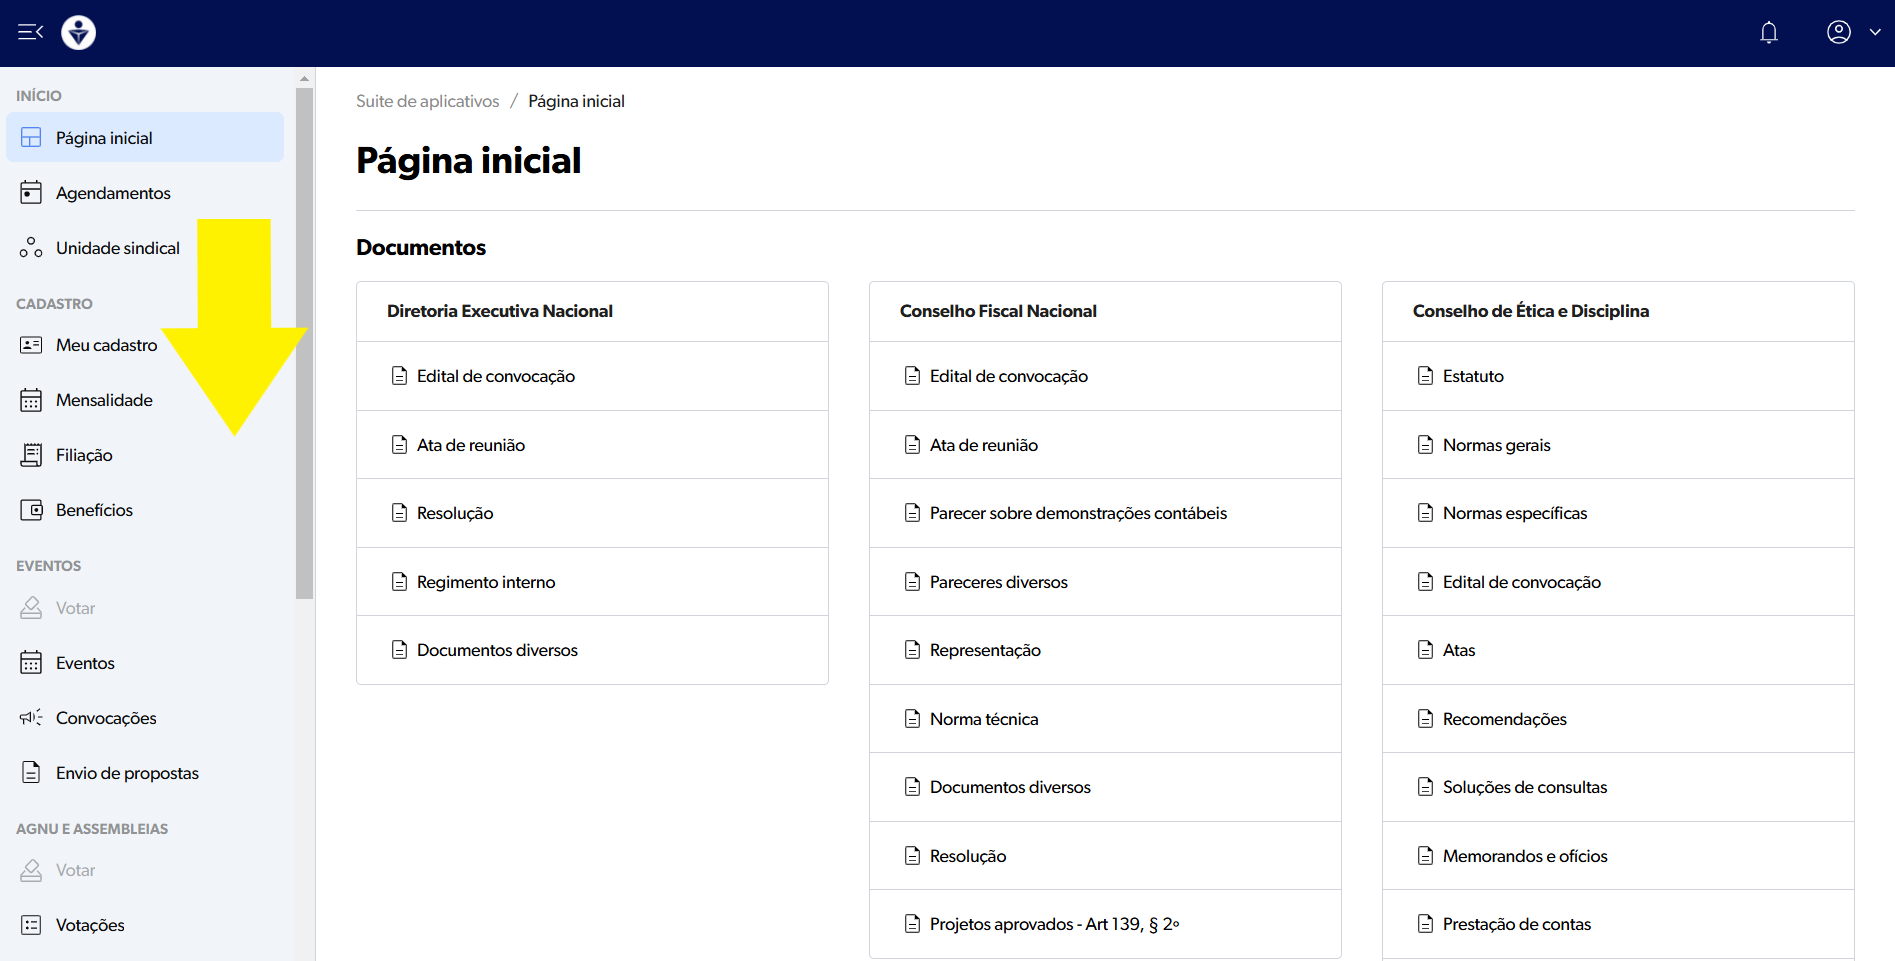Open Mensalidade in the sidebar

tap(104, 400)
